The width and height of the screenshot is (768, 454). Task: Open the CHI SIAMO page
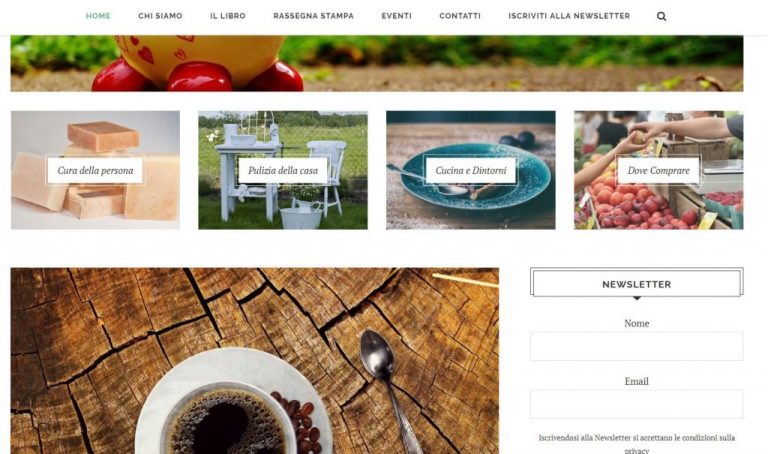tap(160, 16)
